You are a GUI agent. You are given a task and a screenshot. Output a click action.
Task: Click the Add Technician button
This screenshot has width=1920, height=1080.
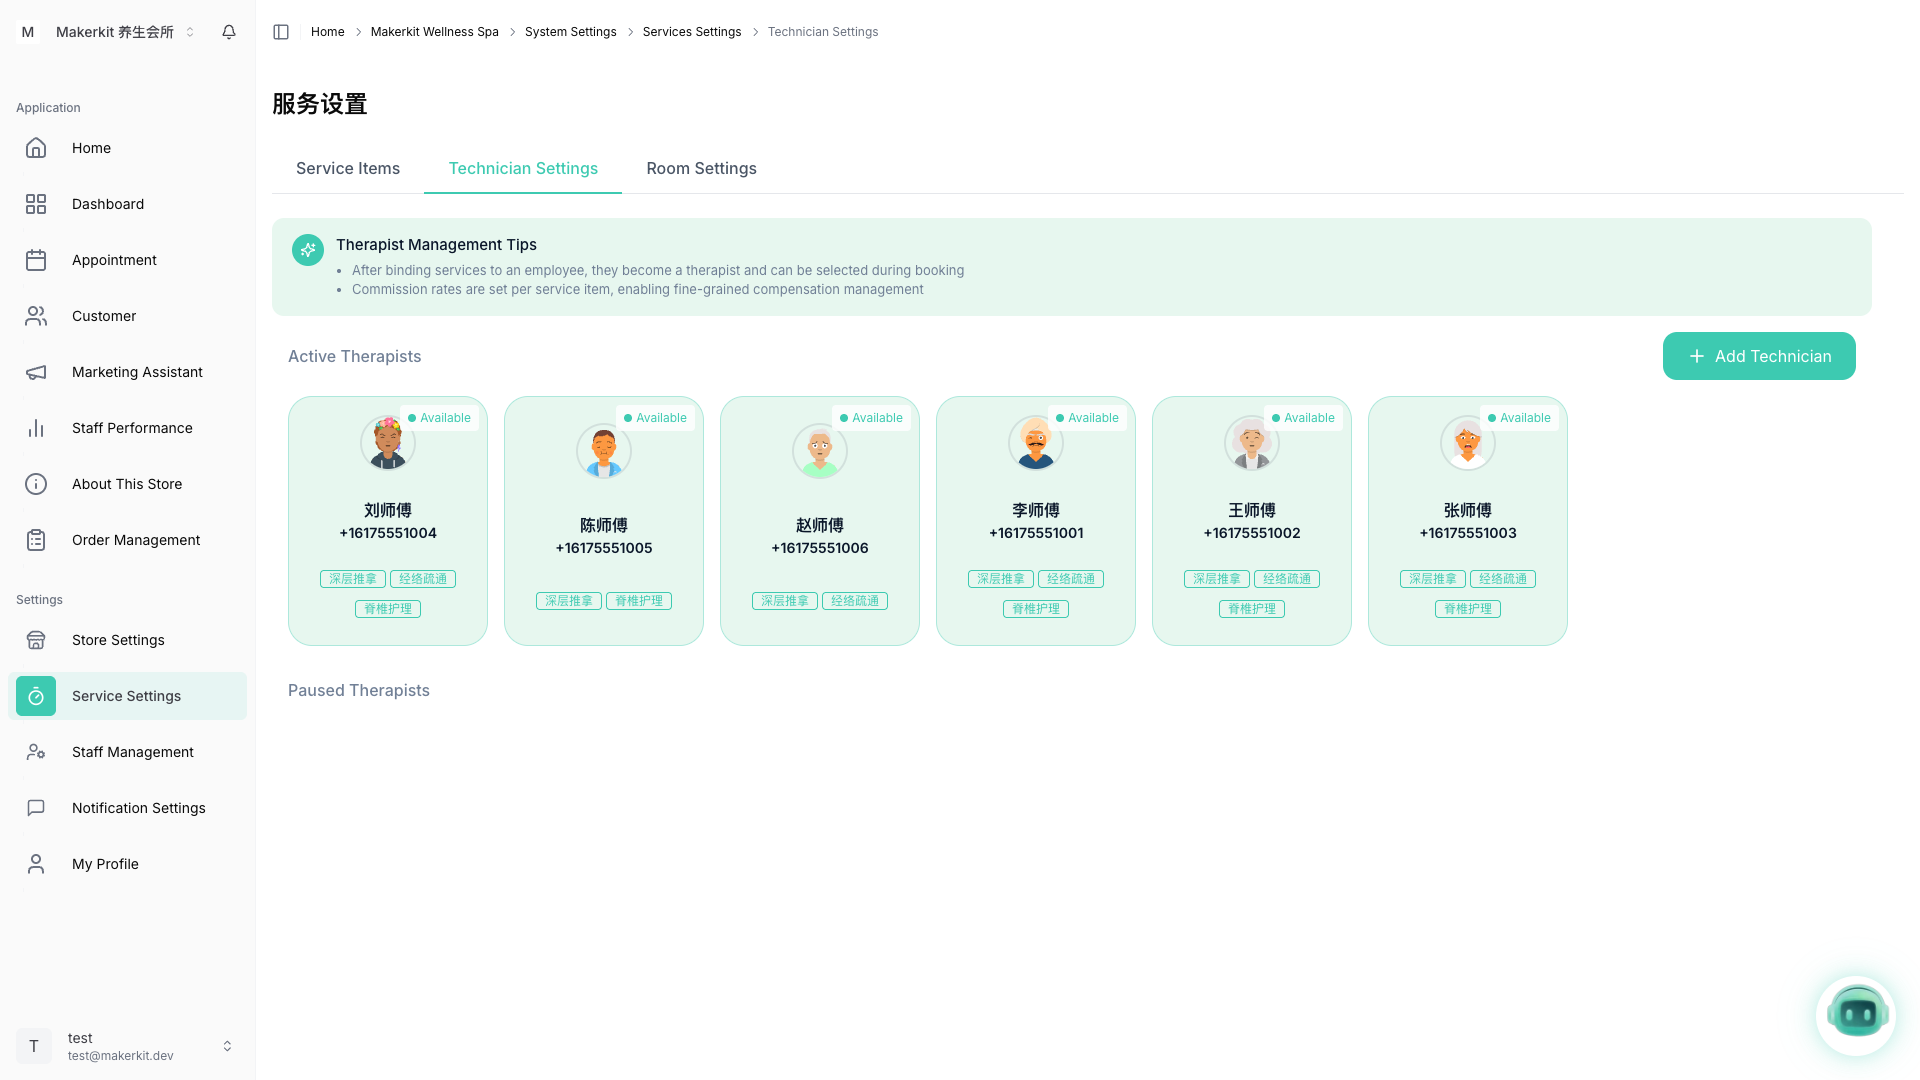pos(1758,356)
